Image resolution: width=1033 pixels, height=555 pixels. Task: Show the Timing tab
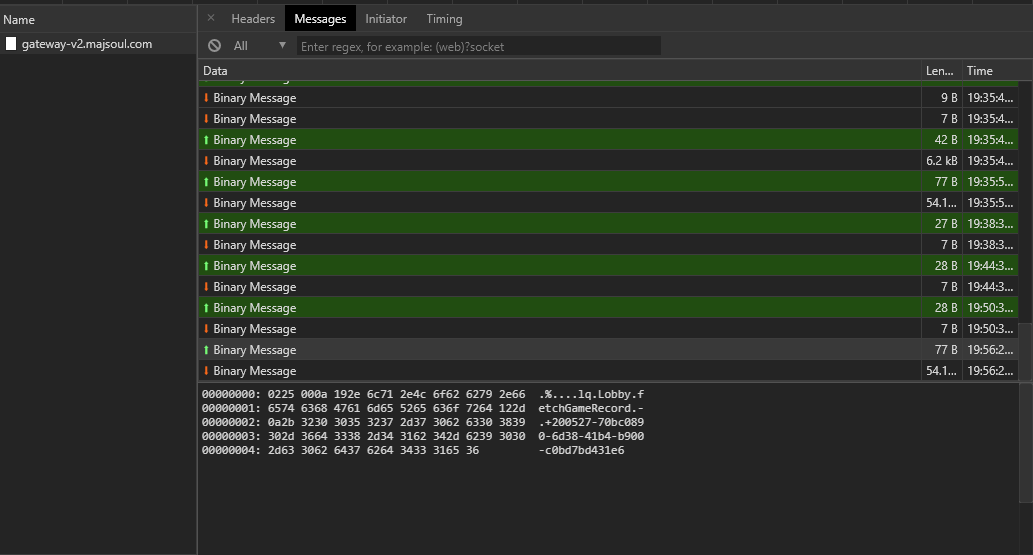click(444, 18)
